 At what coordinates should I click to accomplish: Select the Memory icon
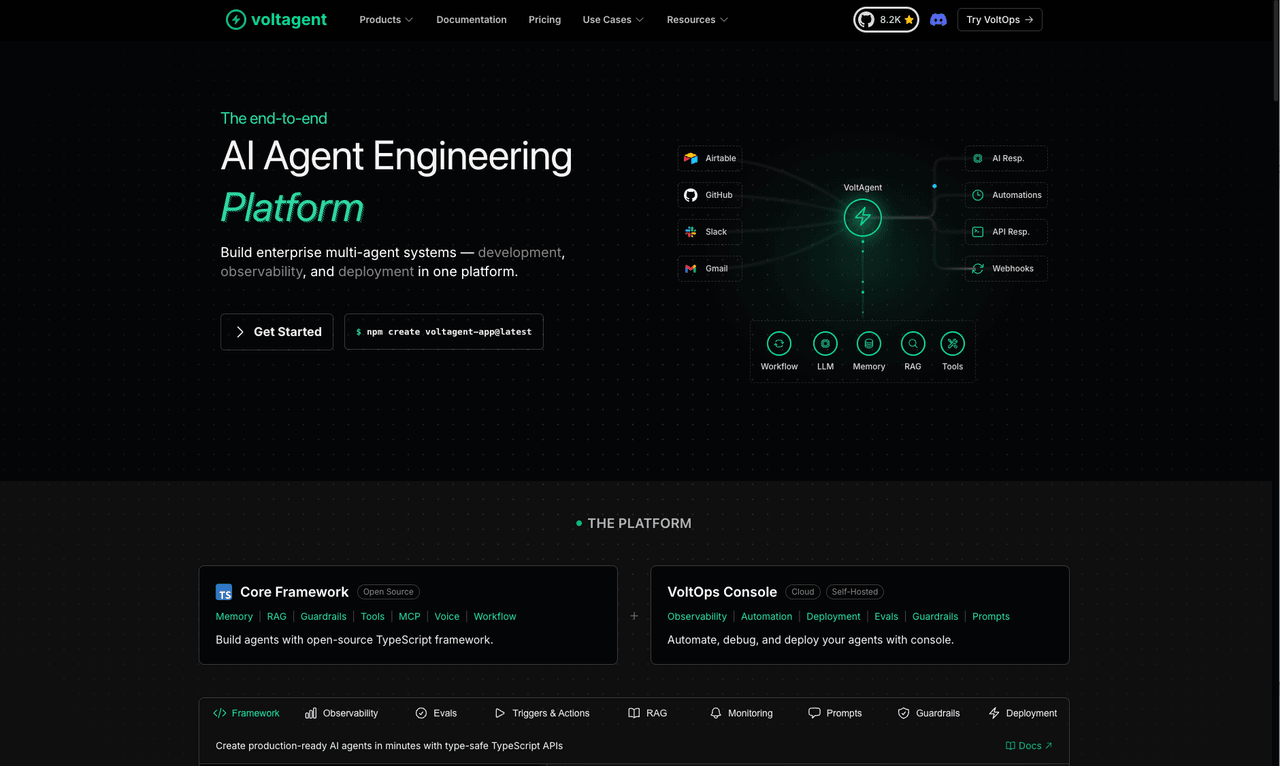click(x=868, y=343)
